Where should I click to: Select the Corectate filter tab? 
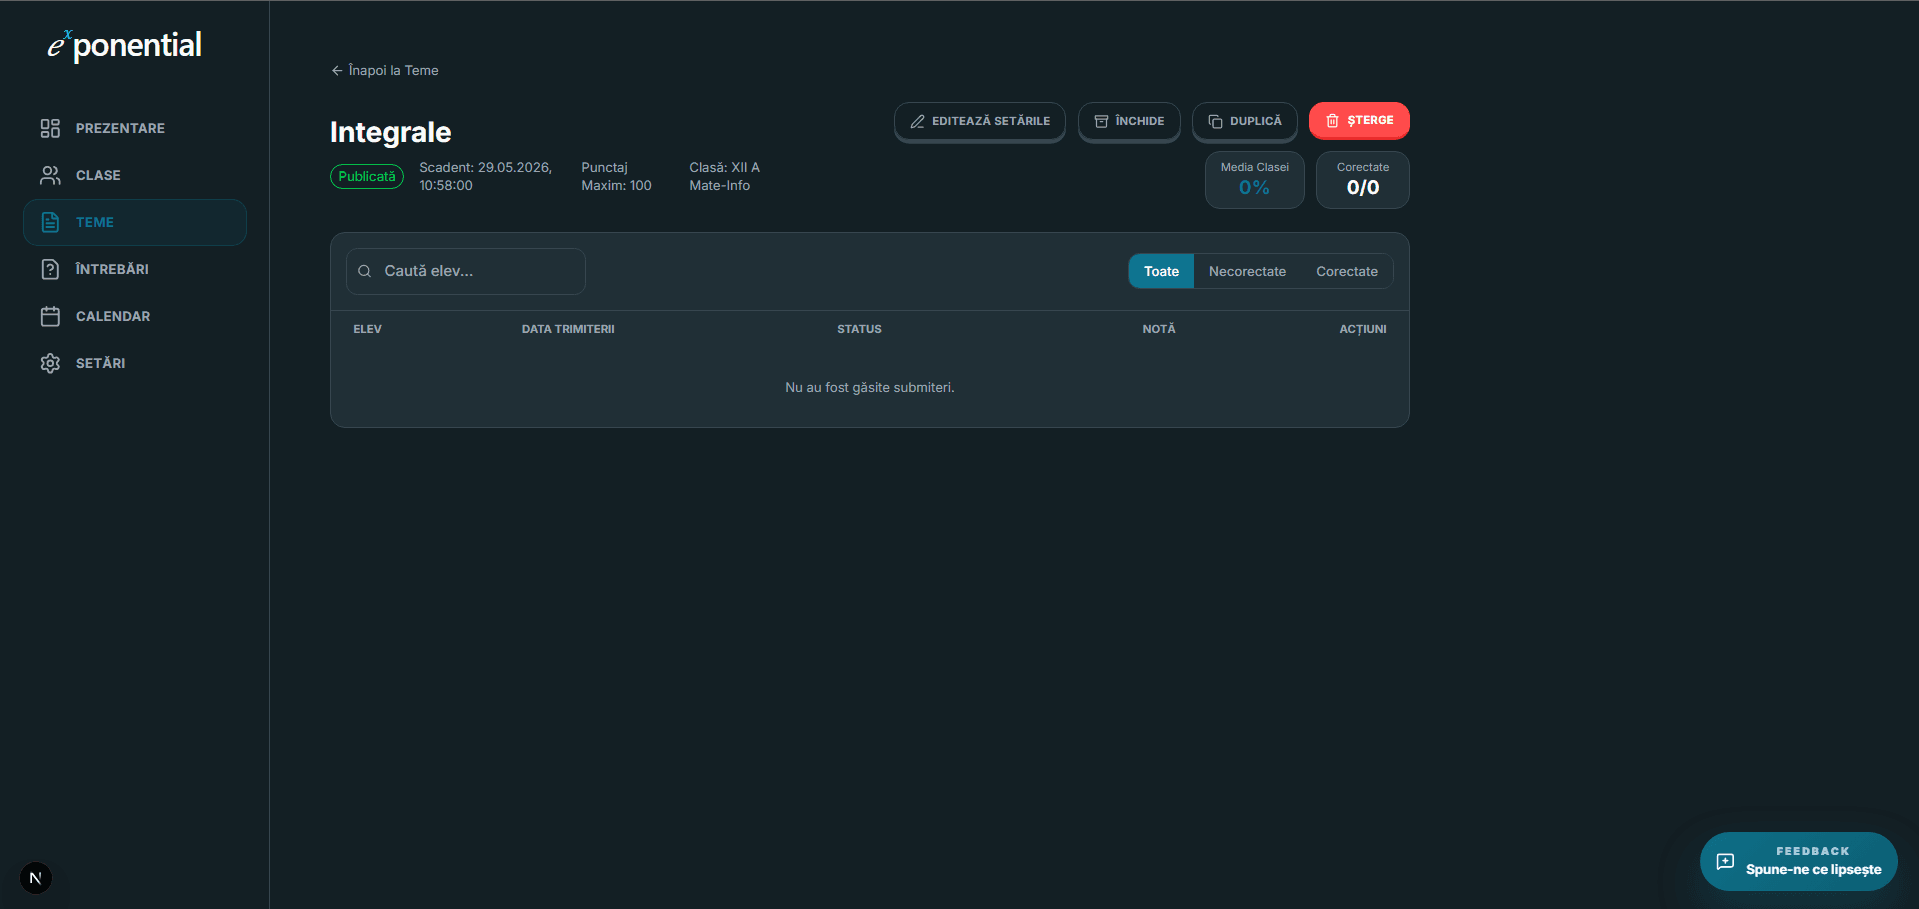1346,271
